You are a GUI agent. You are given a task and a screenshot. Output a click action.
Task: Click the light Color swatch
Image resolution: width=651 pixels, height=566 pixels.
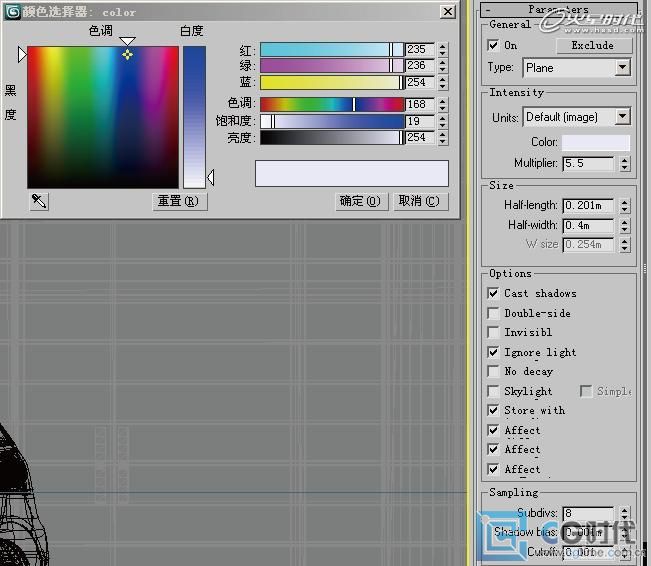point(595,142)
